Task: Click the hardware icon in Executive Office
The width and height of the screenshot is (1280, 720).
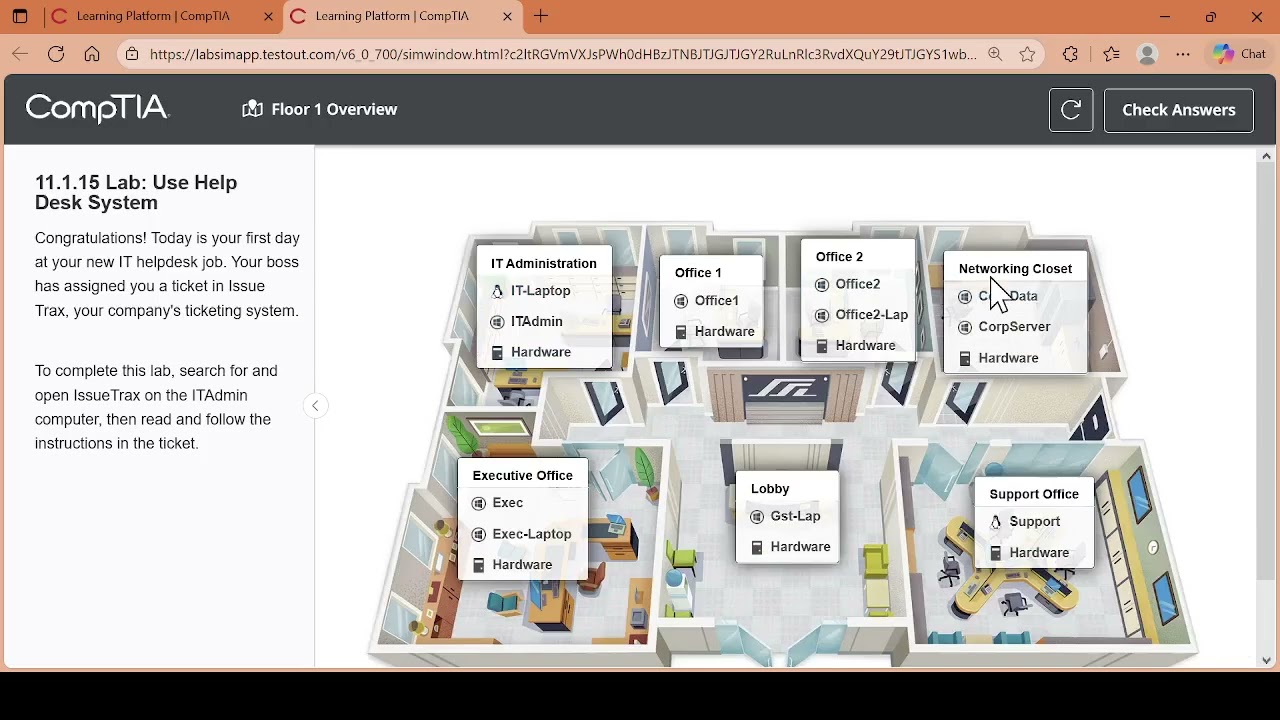Action: [x=479, y=566]
